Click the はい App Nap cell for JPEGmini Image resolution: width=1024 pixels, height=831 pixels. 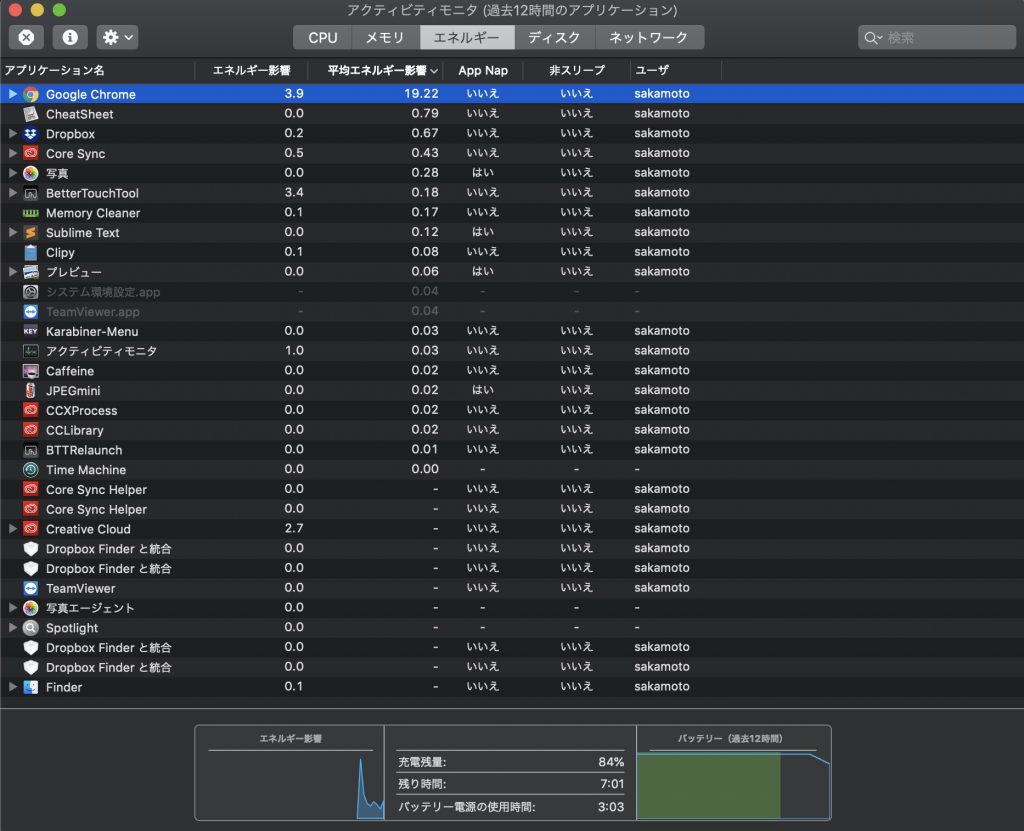(x=483, y=390)
